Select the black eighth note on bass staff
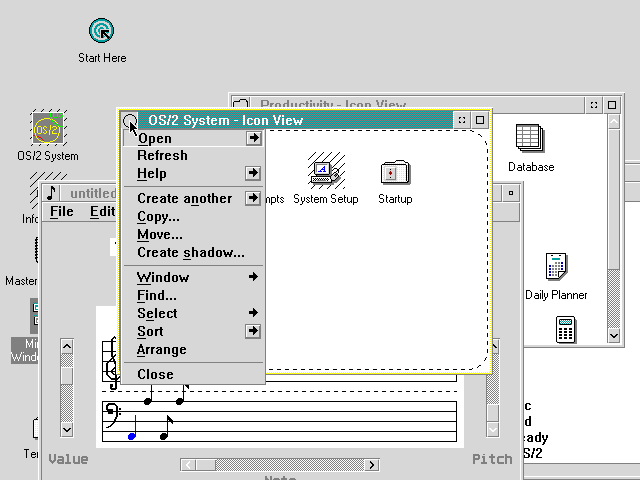This screenshot has width=640, height=480. [x=166, y=428]
